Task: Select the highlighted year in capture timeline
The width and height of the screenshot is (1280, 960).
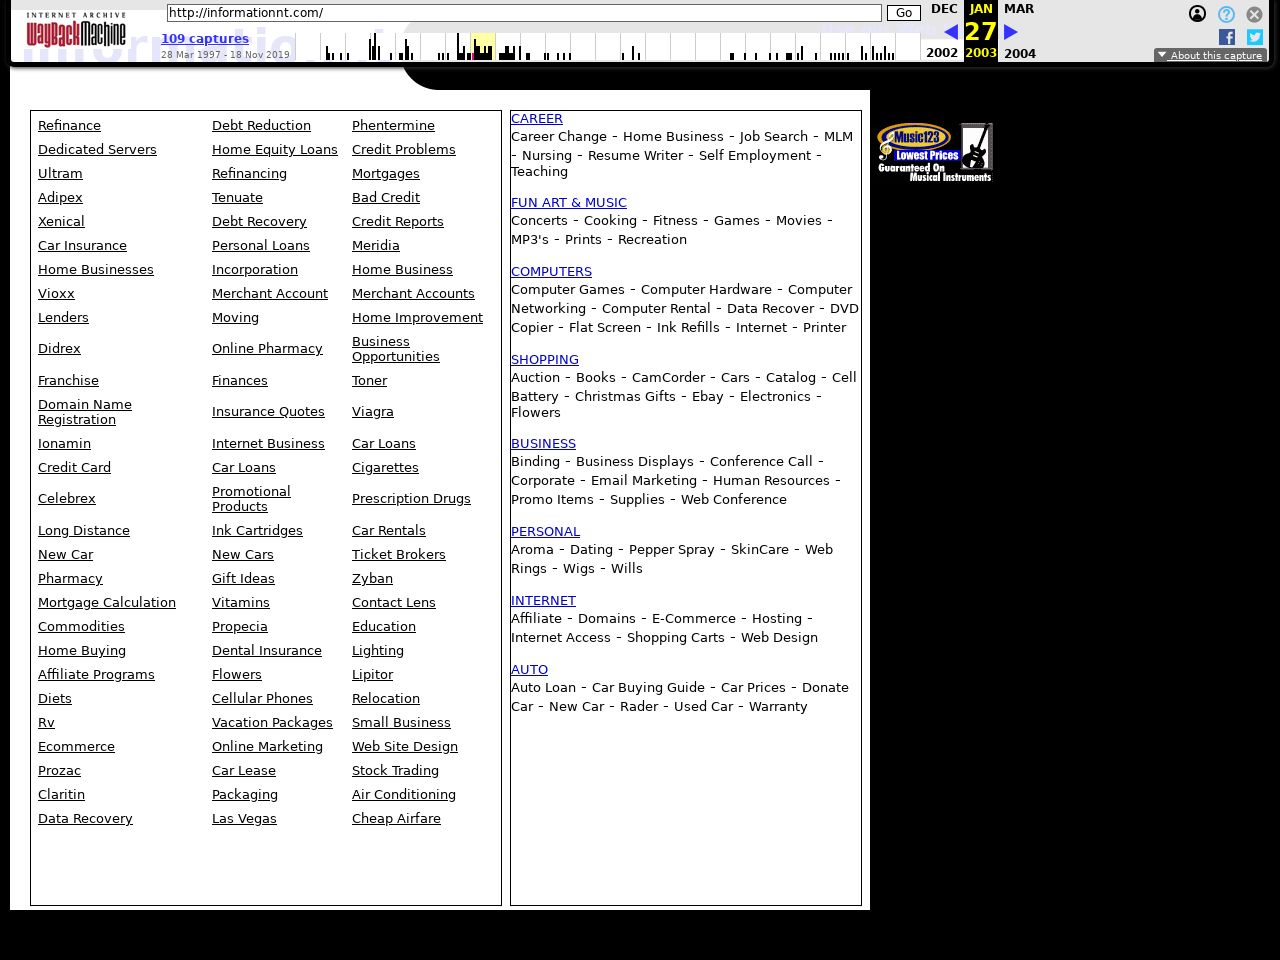Action: (483, 46)
